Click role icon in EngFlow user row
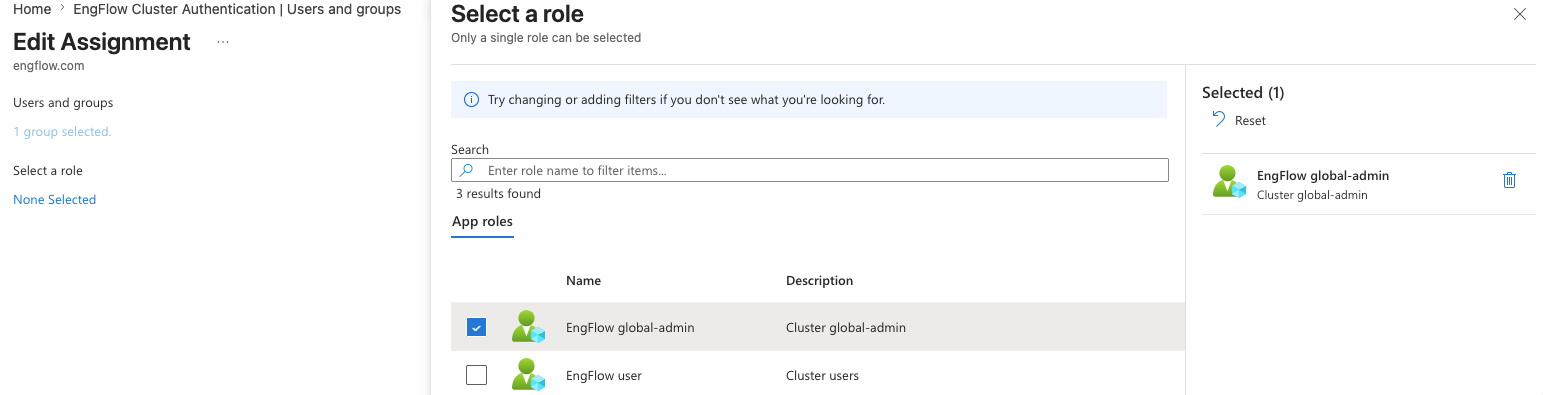This screenshot has height=395, width=1543. point(527,375)
